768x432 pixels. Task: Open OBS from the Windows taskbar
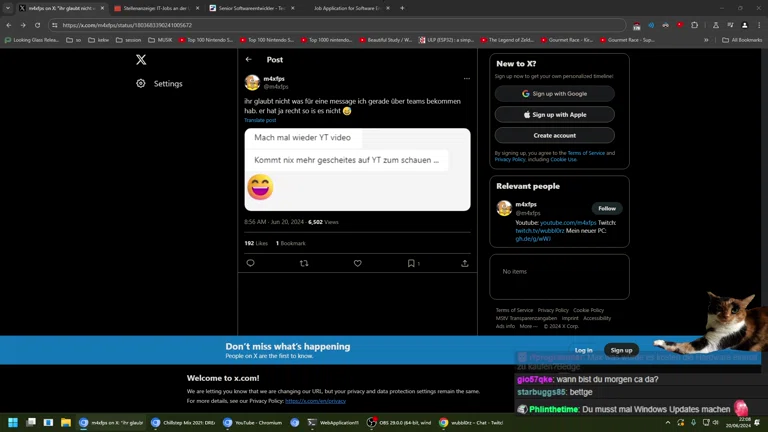click(x=398, y=423)
